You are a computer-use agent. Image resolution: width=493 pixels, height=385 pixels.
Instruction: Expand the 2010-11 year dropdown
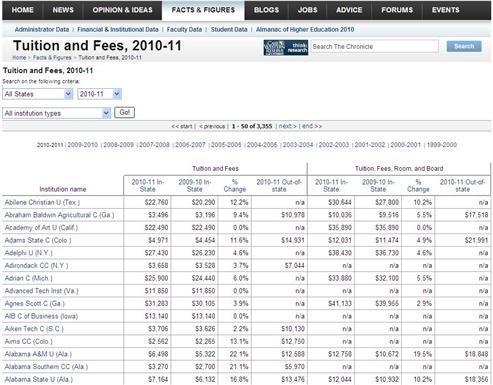[x=99, y=94]
